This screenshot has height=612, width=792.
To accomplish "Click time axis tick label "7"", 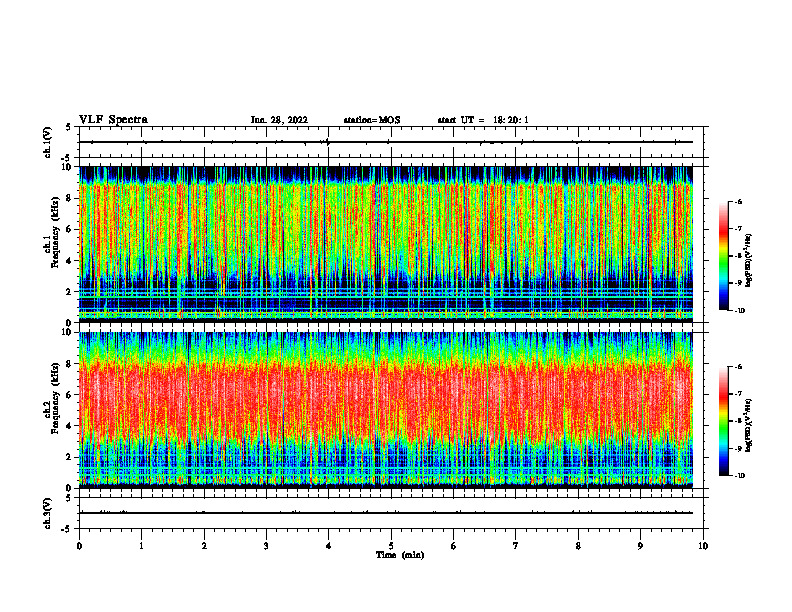I will click(x=516, y=546).
